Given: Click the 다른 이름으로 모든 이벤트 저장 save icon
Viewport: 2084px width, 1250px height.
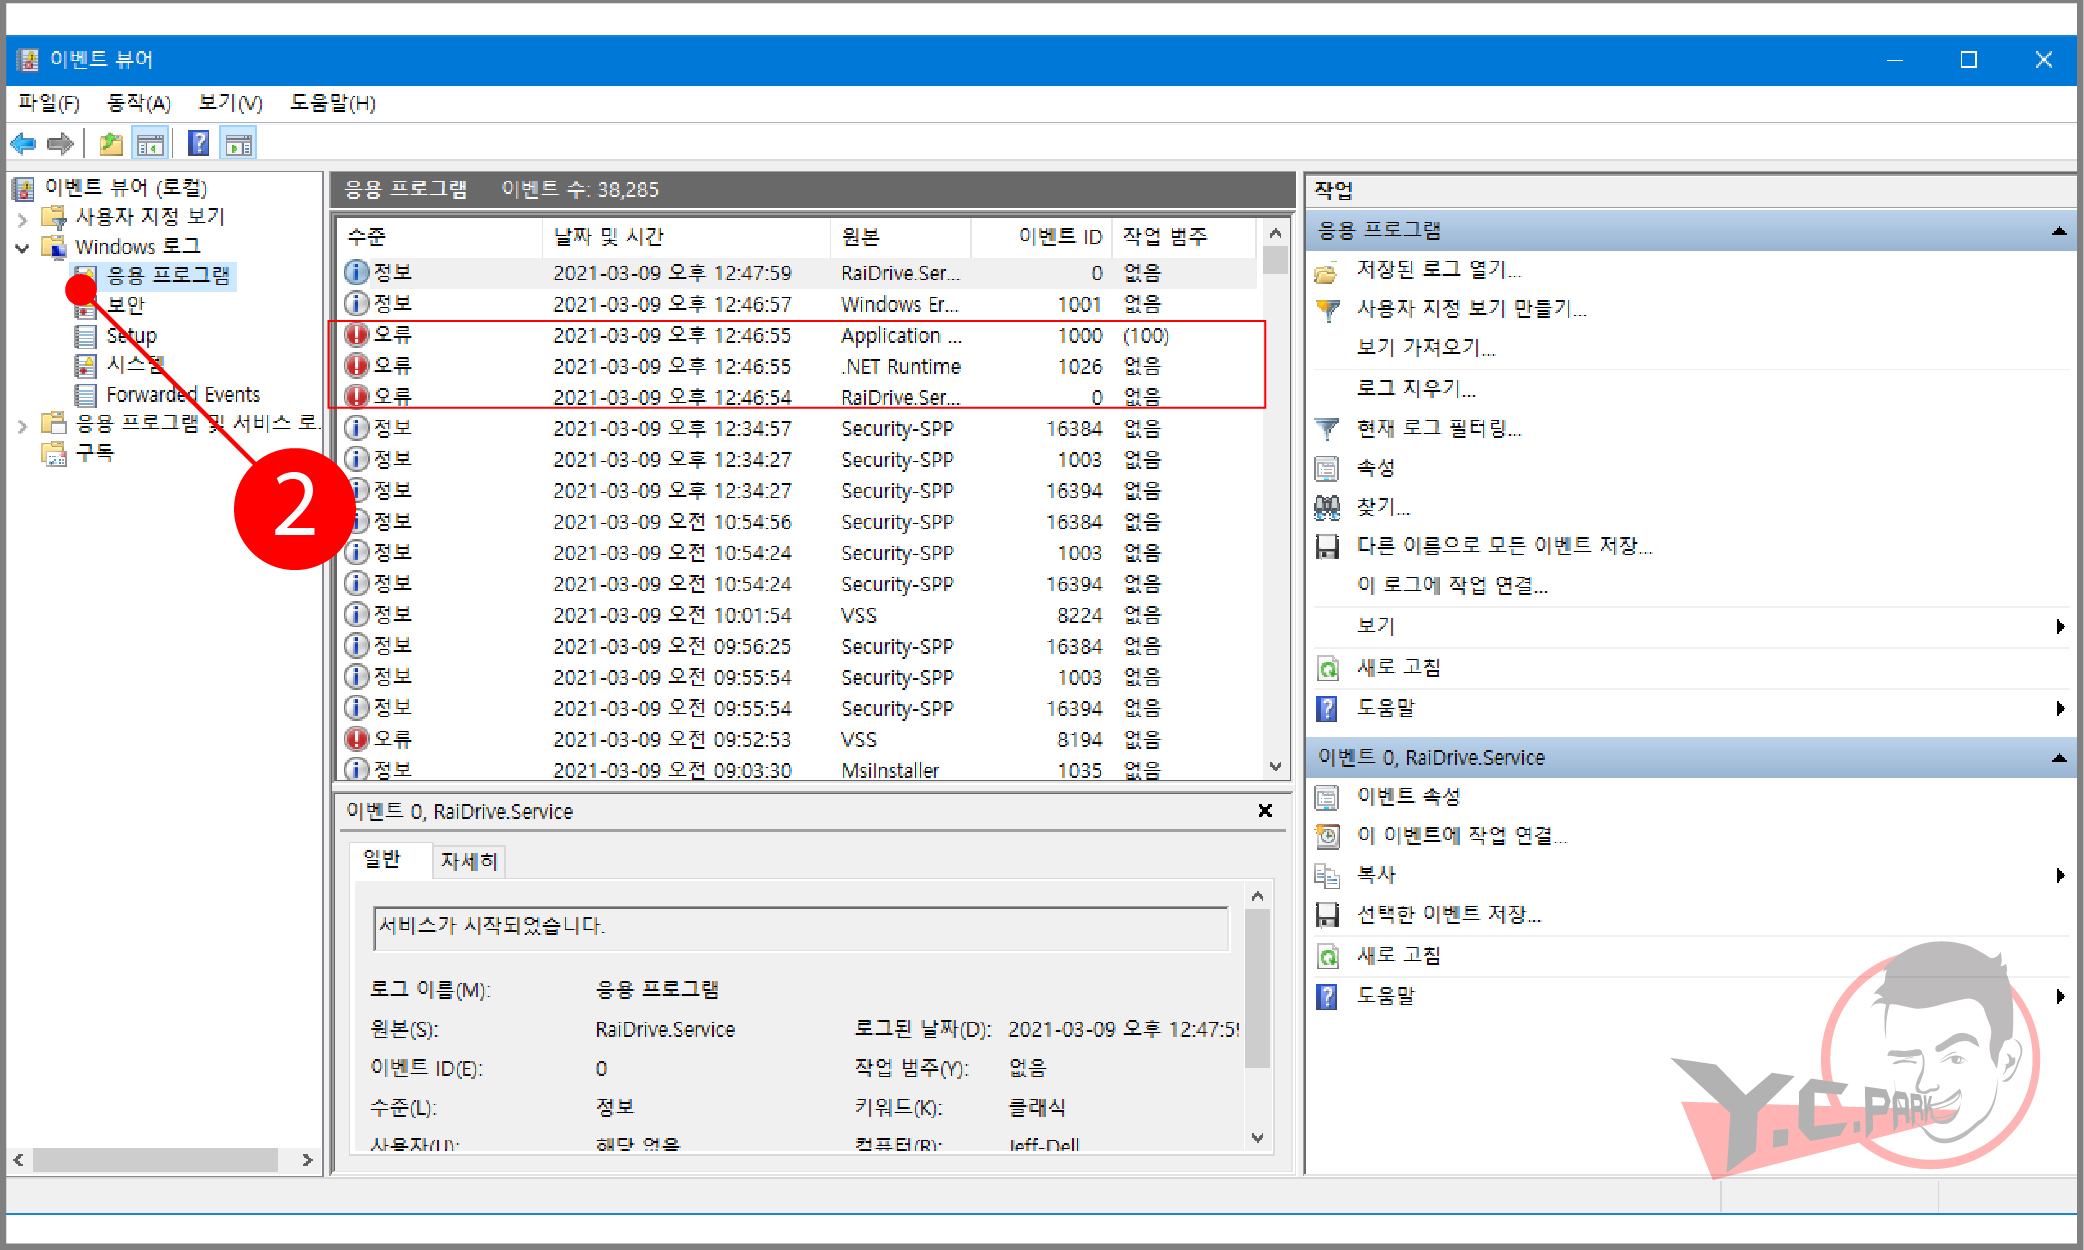Looking at the screenshot, I should pyautogui.click(x=1327, y=546).
